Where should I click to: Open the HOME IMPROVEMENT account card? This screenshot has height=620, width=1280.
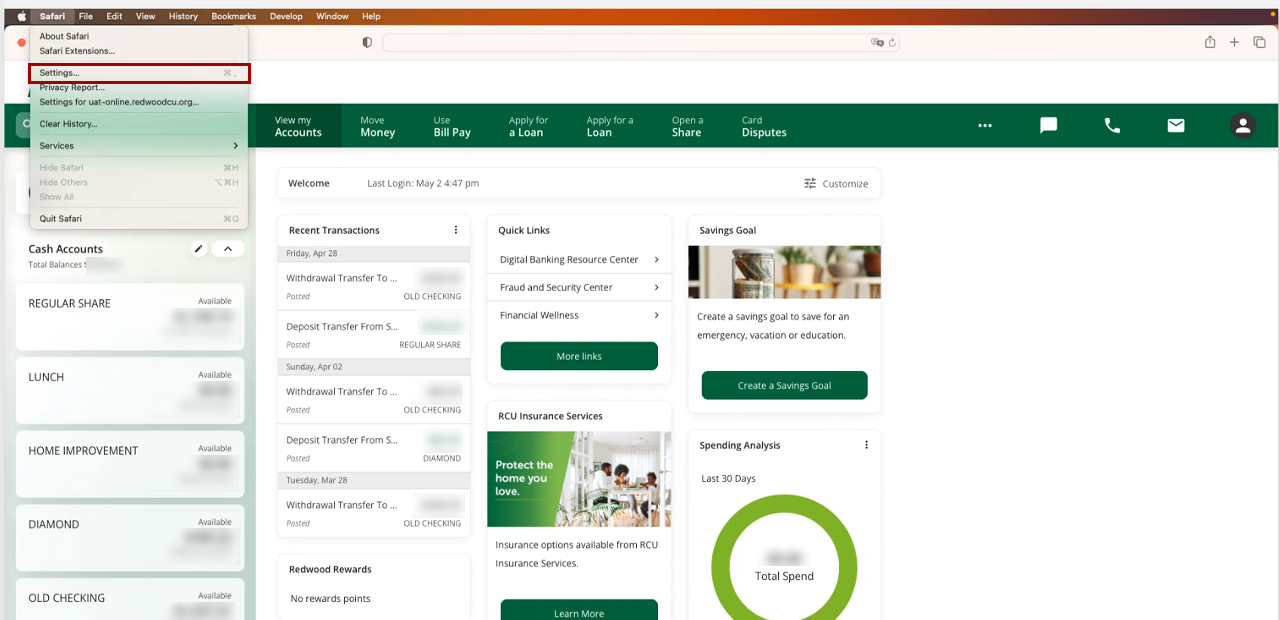(x=130, y=464)
